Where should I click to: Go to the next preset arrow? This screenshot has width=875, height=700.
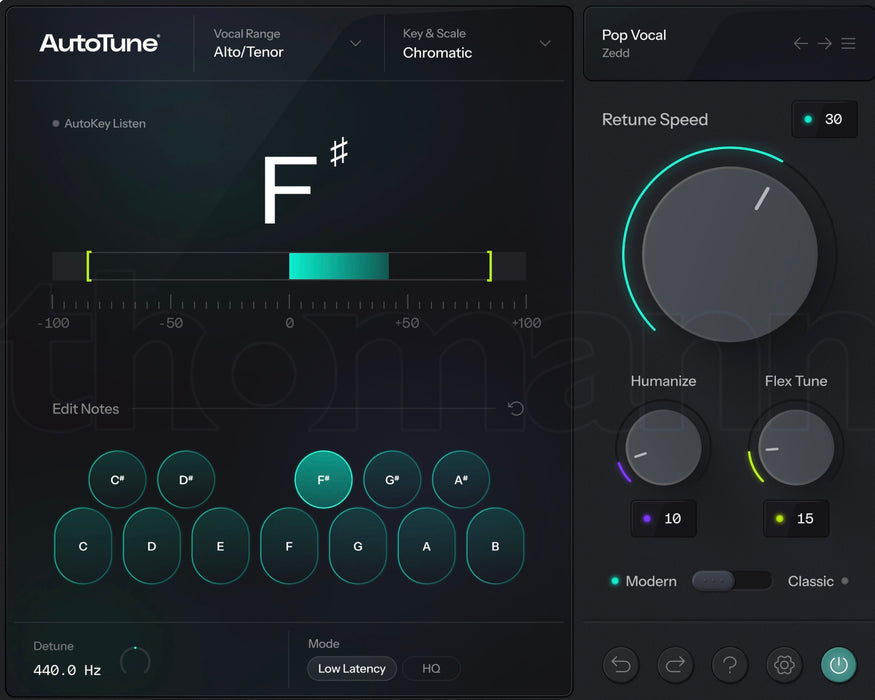tap(825, 44)
